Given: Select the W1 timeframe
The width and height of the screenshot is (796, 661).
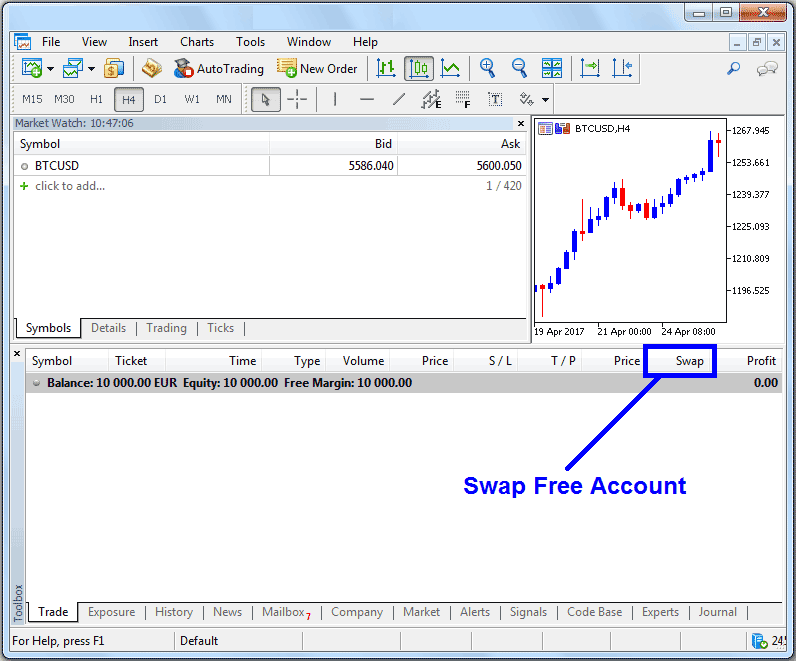Looking at the screenshot, I should pos(192,100).
